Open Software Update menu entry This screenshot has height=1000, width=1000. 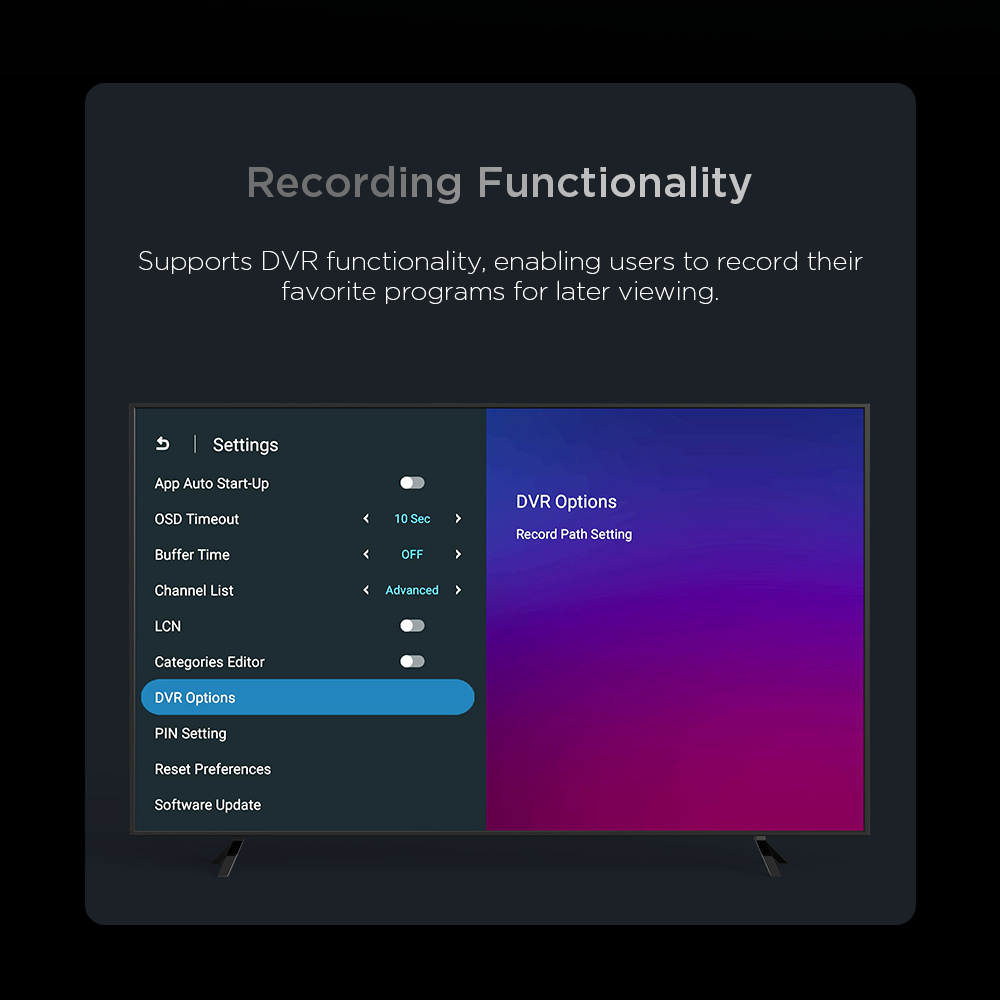[x=207, y=805]
